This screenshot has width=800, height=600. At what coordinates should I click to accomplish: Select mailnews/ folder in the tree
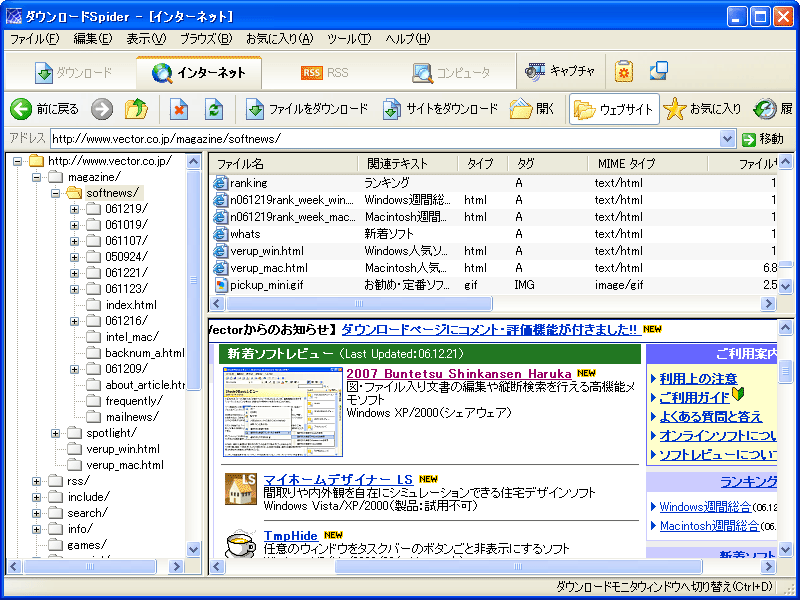click(132, 417)
